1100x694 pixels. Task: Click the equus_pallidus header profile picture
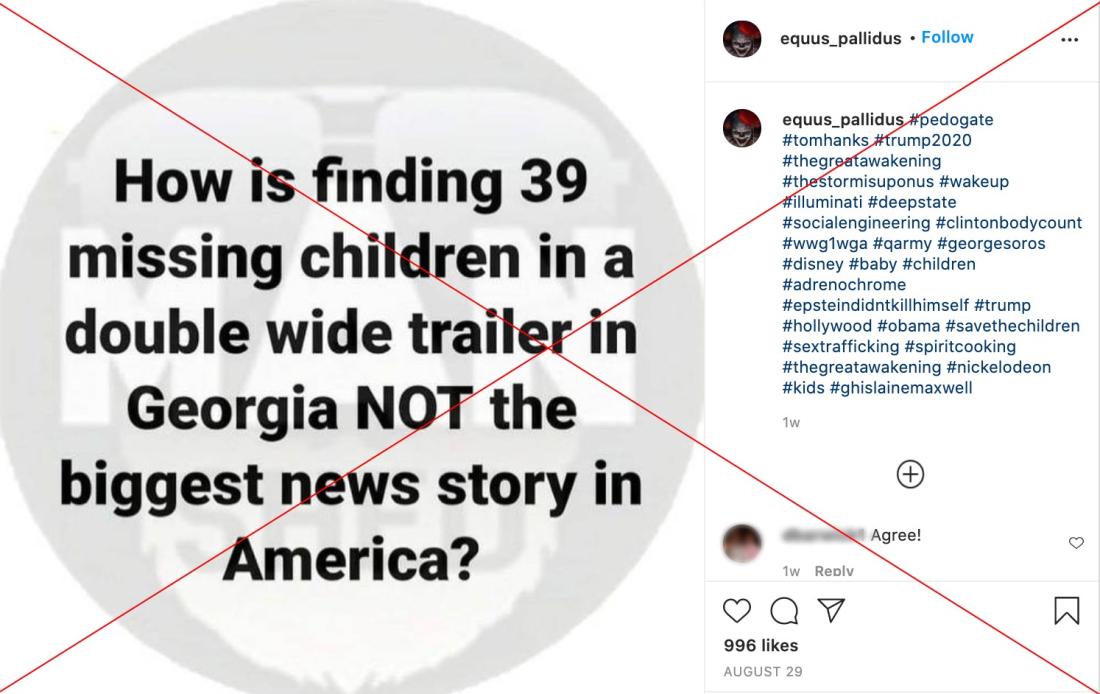coord(742,39)
